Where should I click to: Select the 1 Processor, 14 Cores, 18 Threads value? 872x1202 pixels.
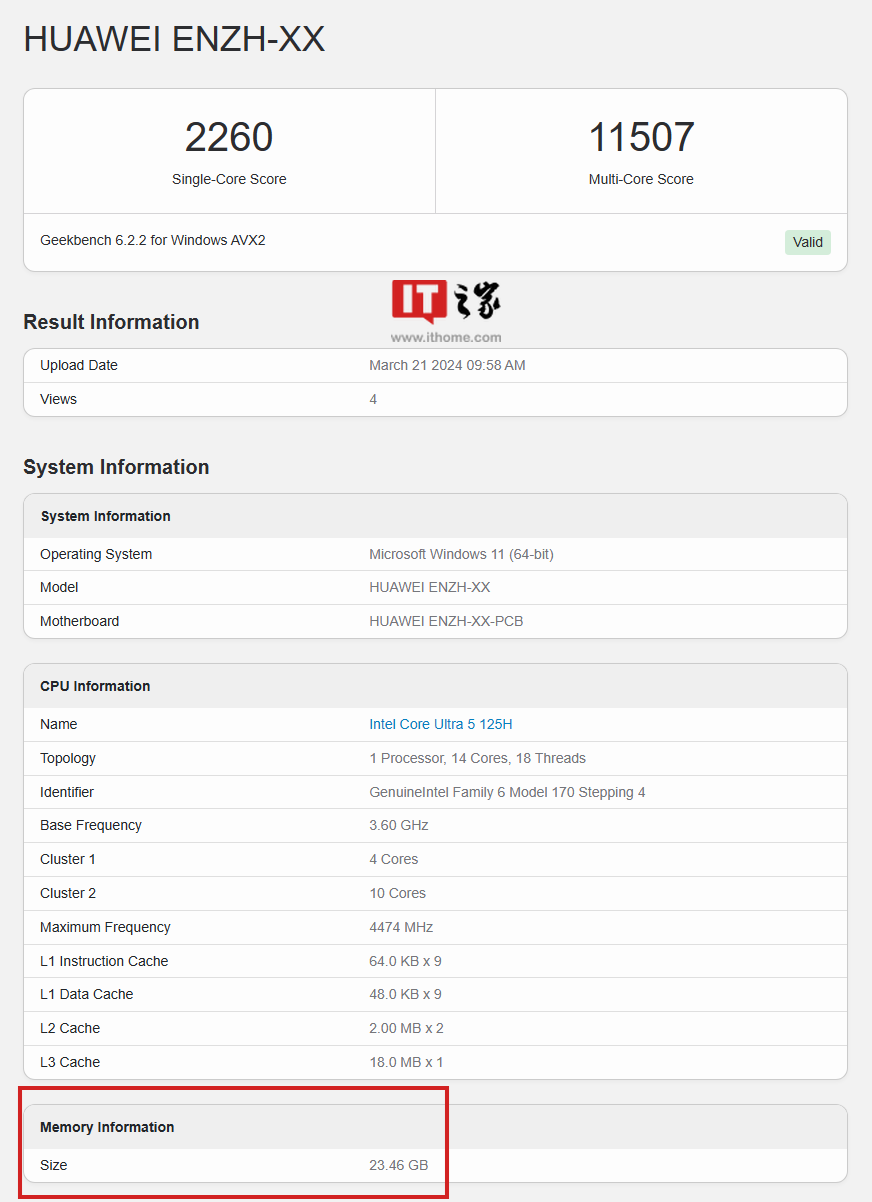click(x=478, y=758)
